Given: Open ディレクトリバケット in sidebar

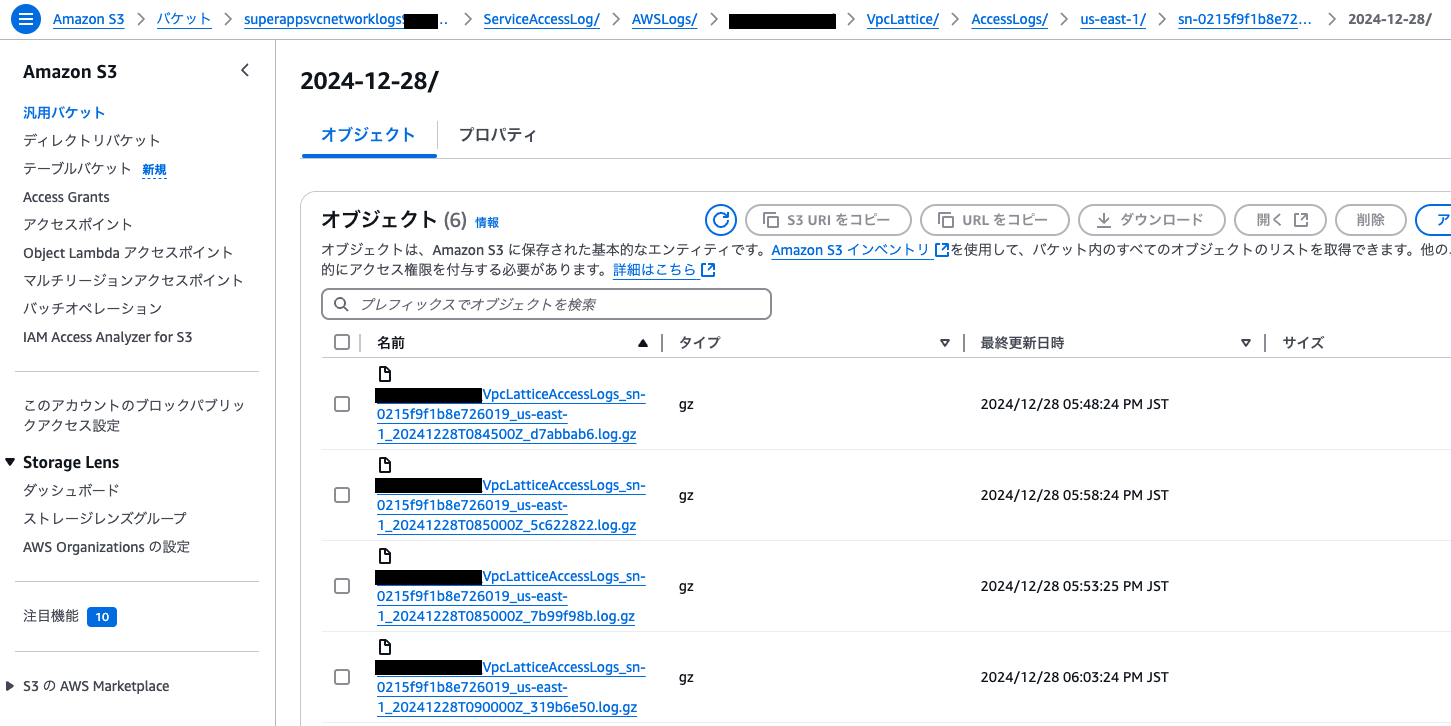Looking at the screenshot, I should [x=92, y=140].
